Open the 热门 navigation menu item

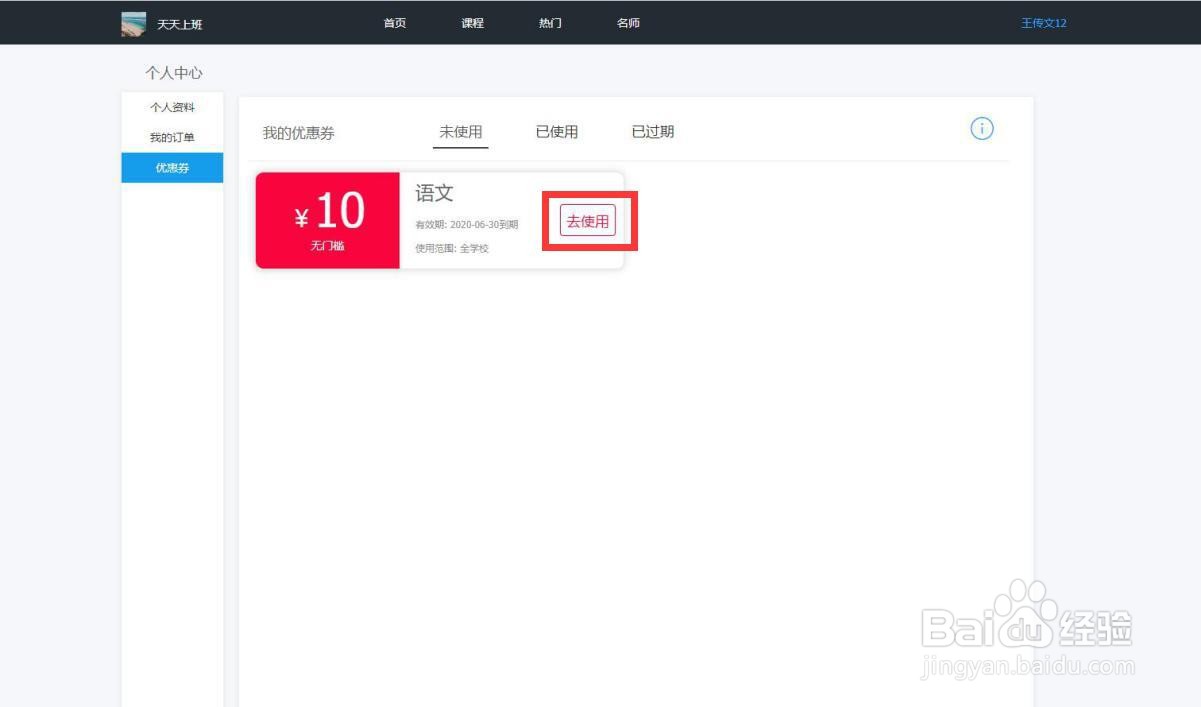tap(549, 21)
